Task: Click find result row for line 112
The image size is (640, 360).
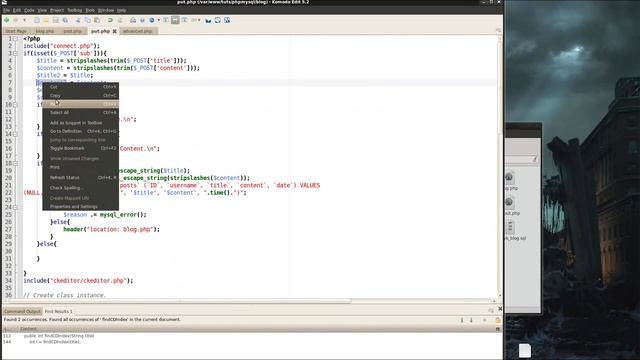Action: click(x=251, y=336)
